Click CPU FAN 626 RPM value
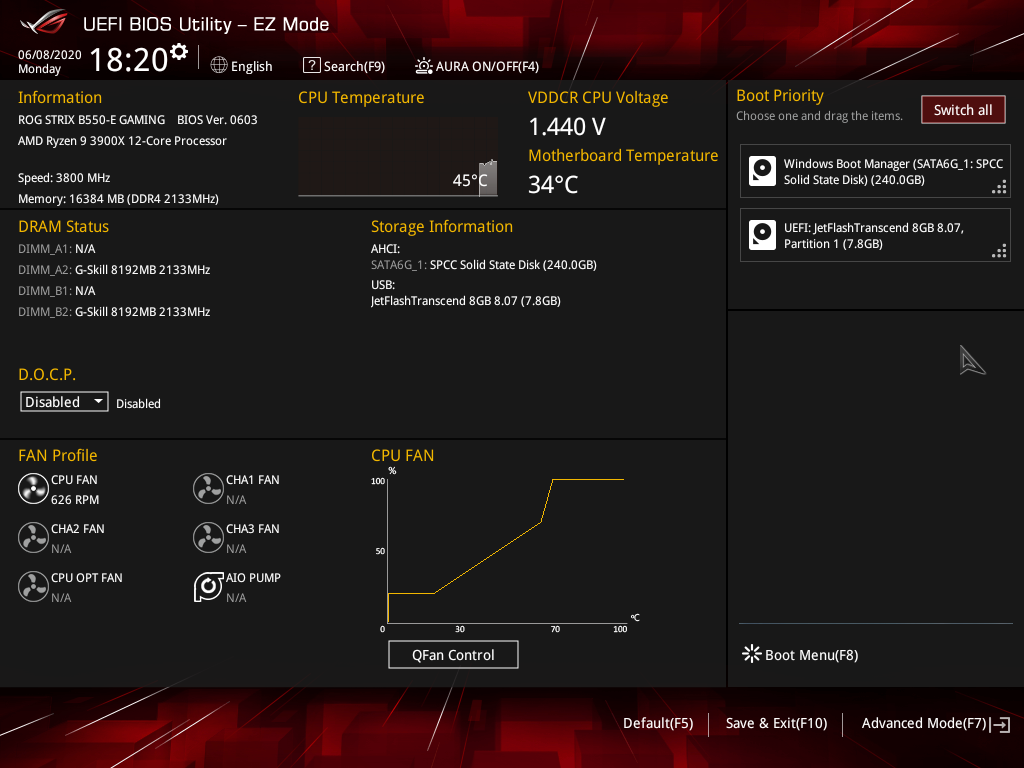 (75, 500)
